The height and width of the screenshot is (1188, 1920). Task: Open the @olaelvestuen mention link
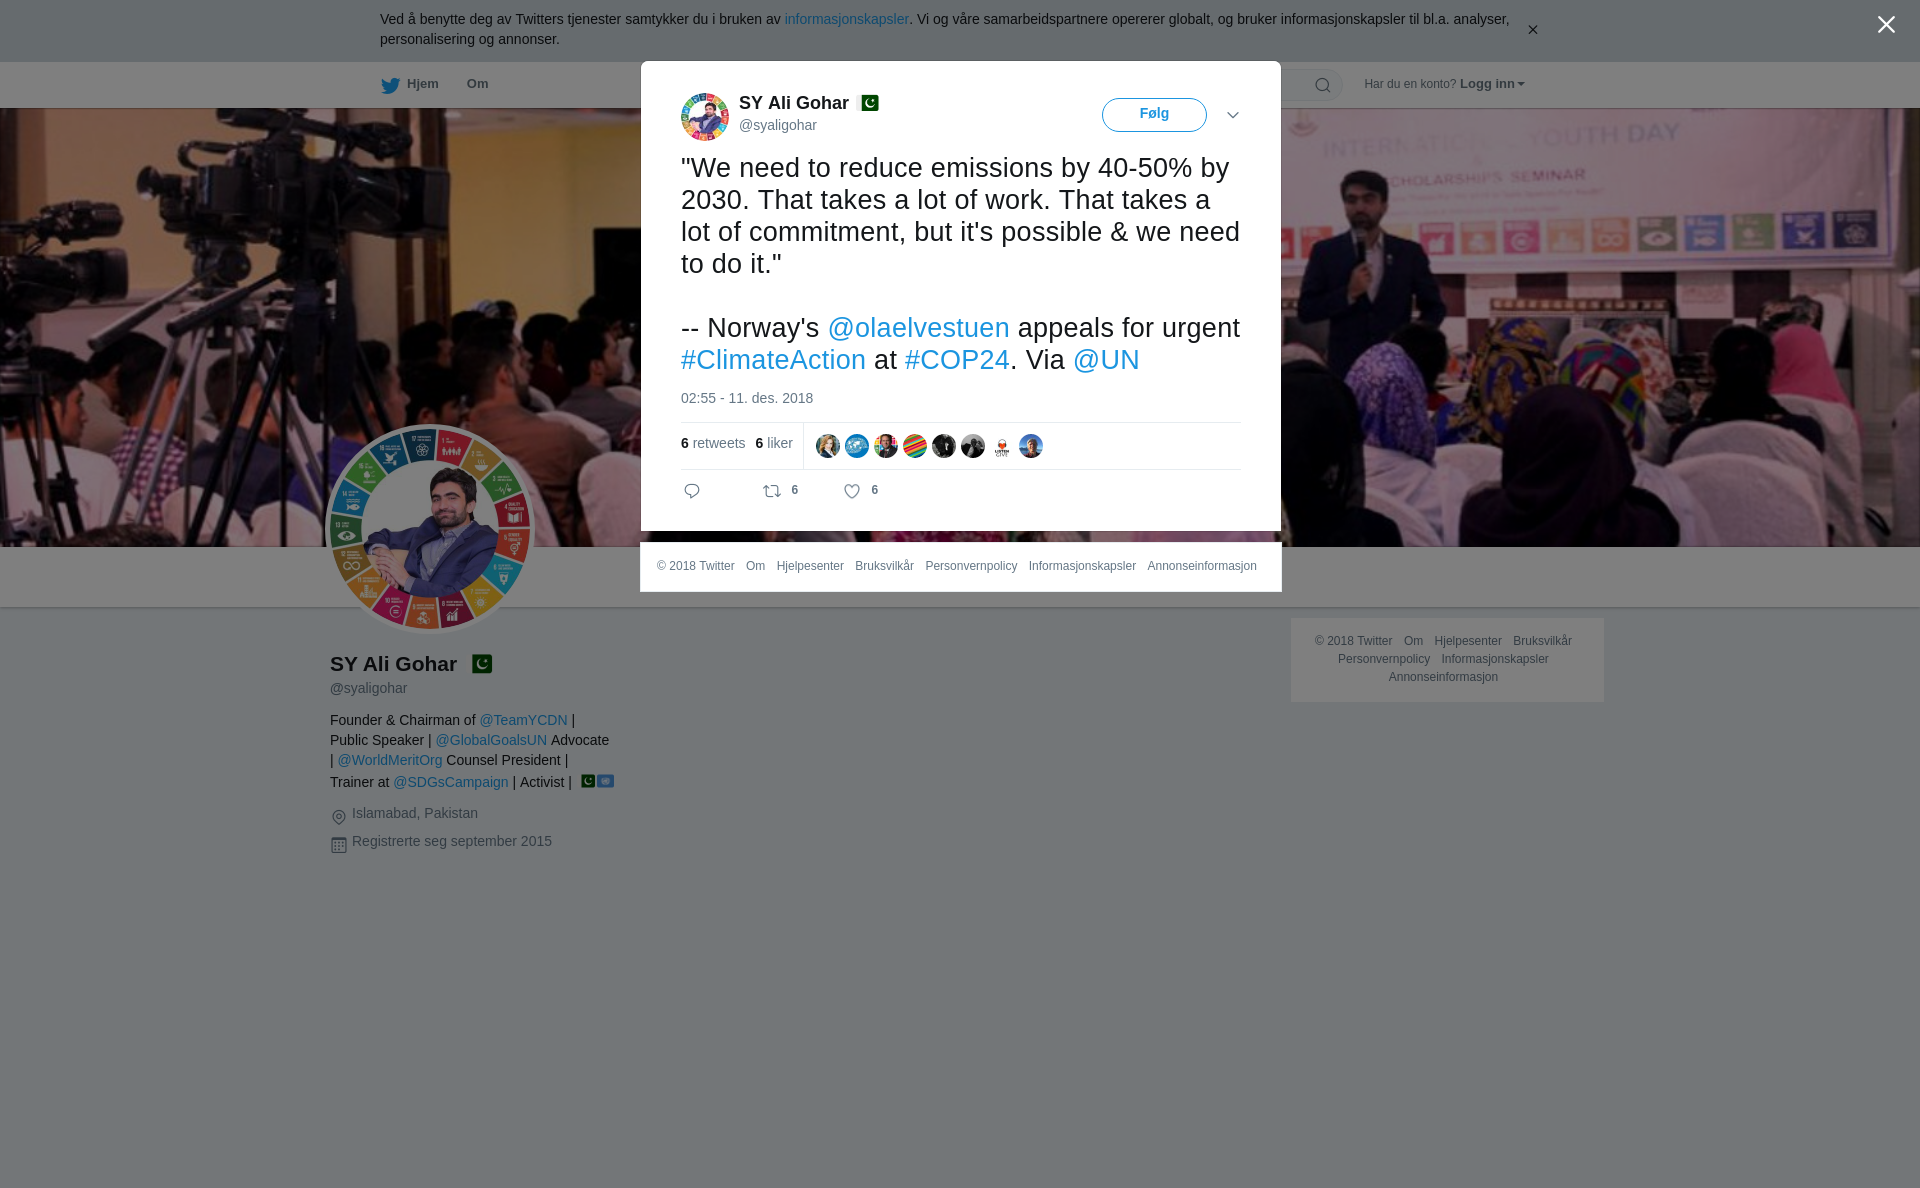coord(918,328)
